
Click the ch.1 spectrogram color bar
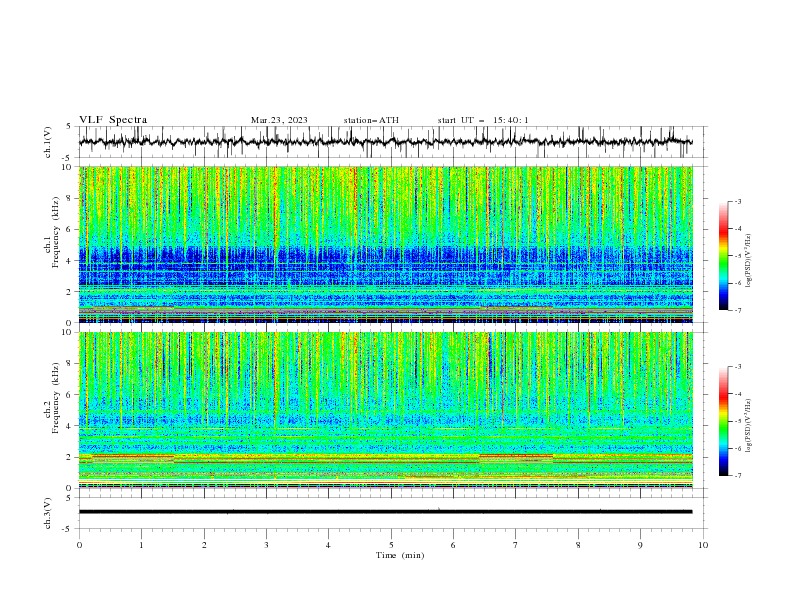(x=723, y=256)
